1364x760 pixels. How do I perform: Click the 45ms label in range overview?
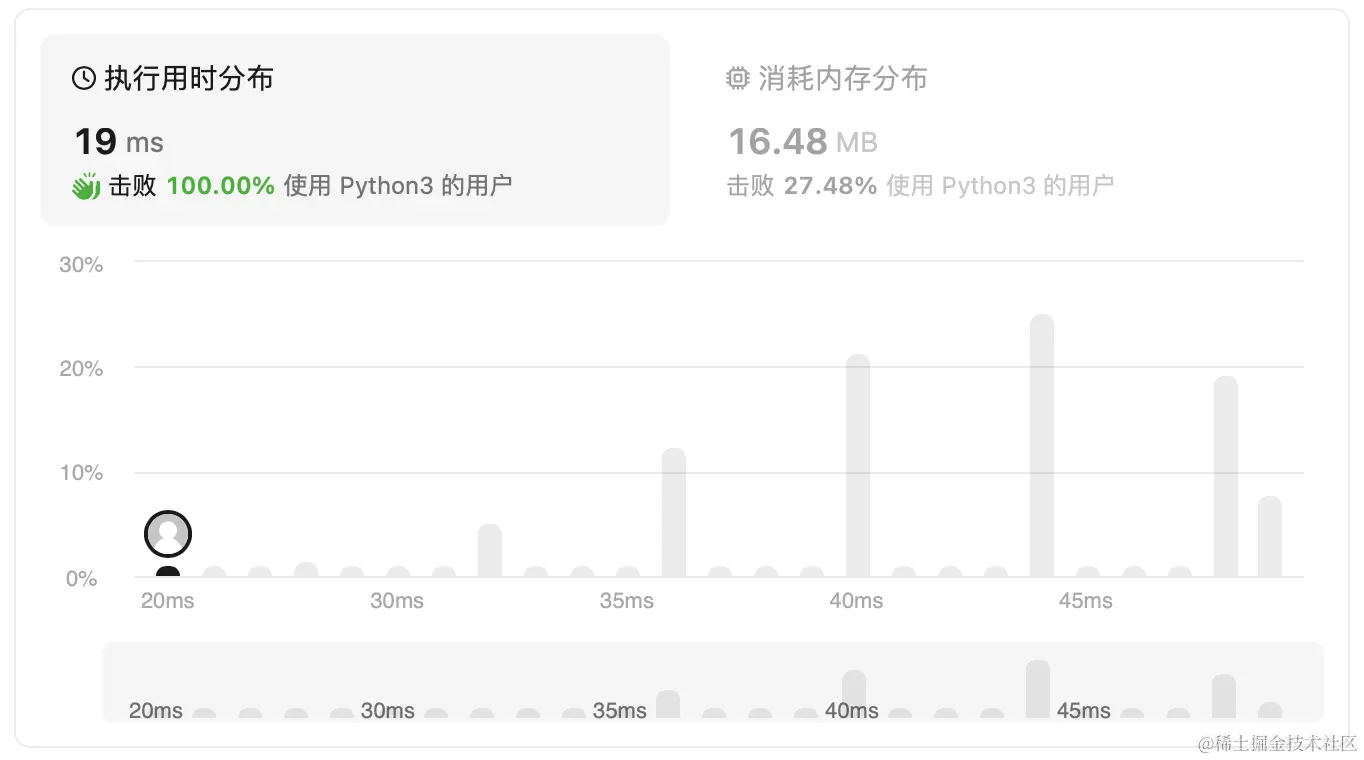pos(1084,711)
